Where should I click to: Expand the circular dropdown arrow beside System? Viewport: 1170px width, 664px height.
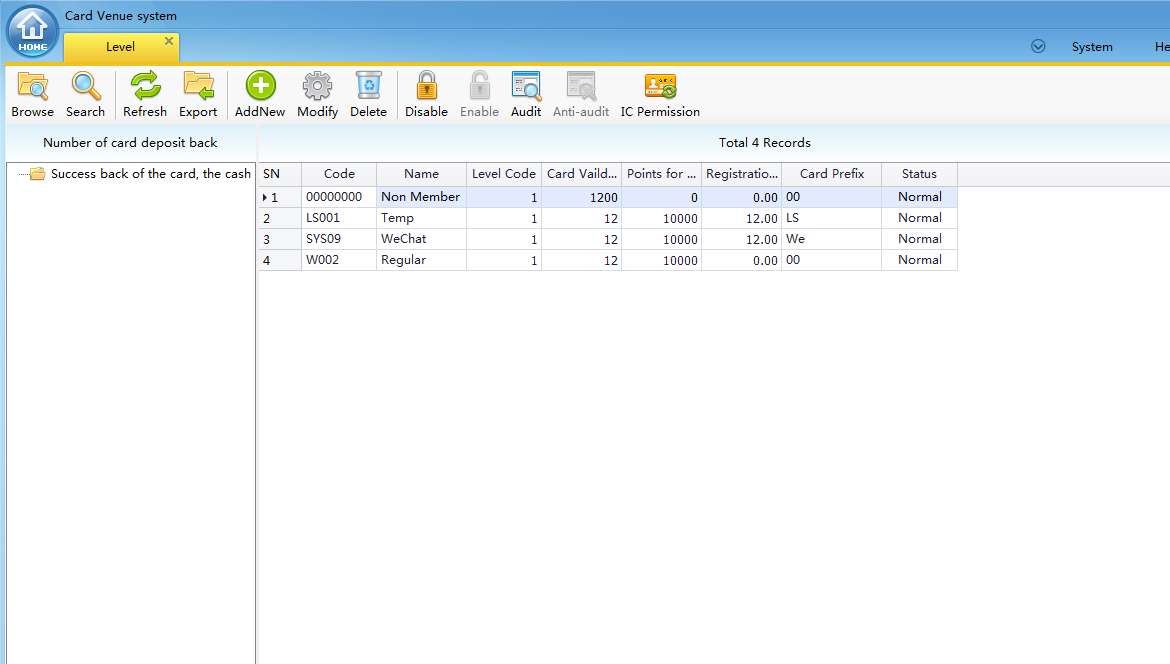(1038, 46)
